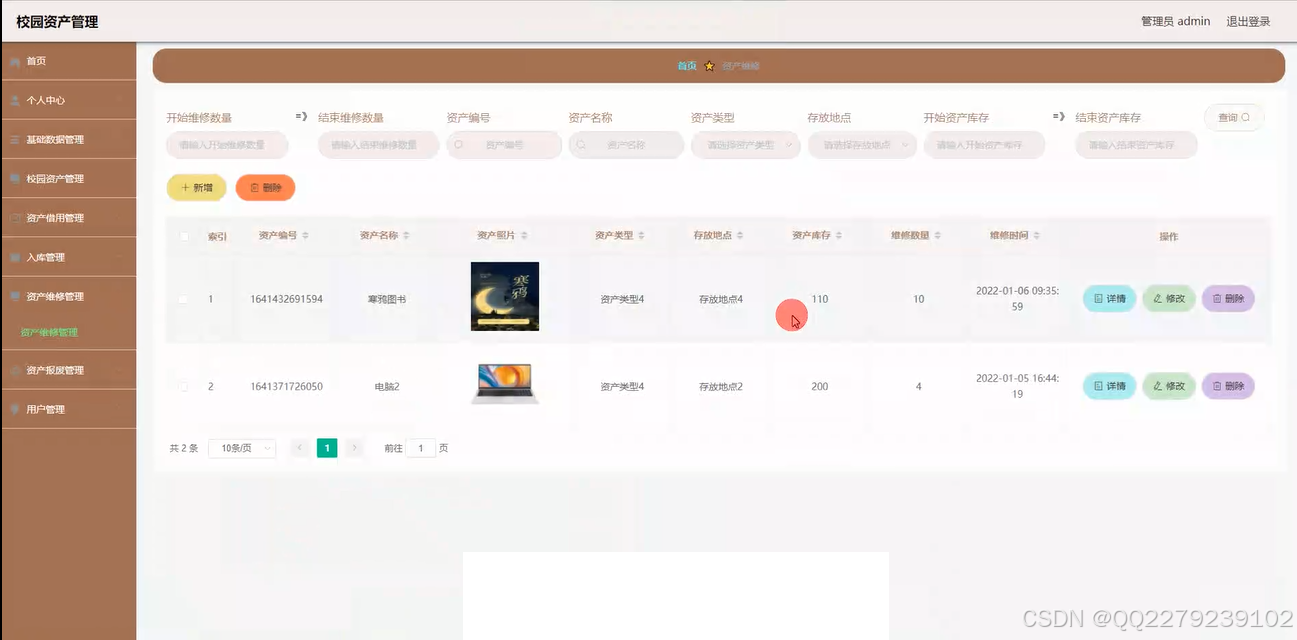Click the 新增 add button with plus icon
Screen dimensions: 1297x640
[196, 187]
